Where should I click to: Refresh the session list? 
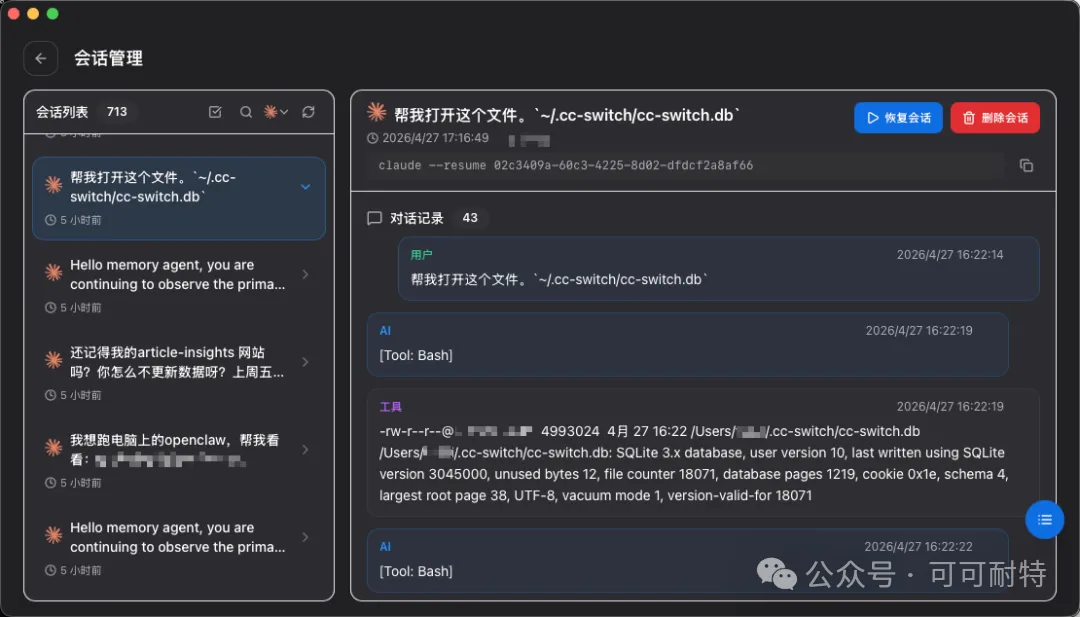(309, 112)
